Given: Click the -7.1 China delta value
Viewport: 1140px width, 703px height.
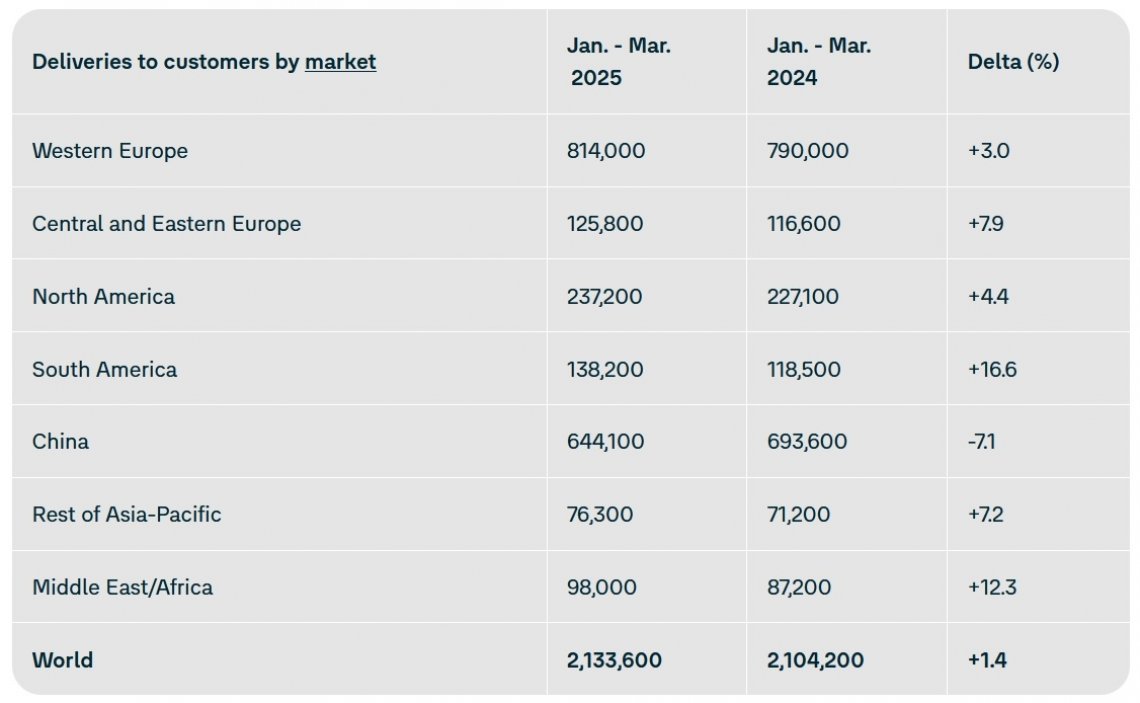Looking at the screenshot, I should coord(981,442).
